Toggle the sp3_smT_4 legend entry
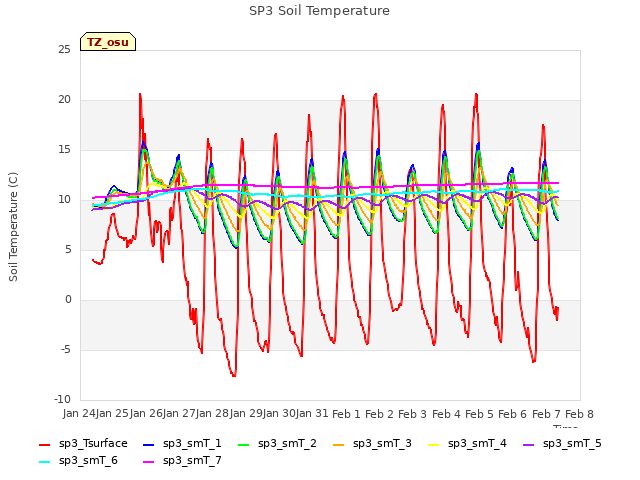The width and height of the screenshot is (640, 480). pos(467,444)
